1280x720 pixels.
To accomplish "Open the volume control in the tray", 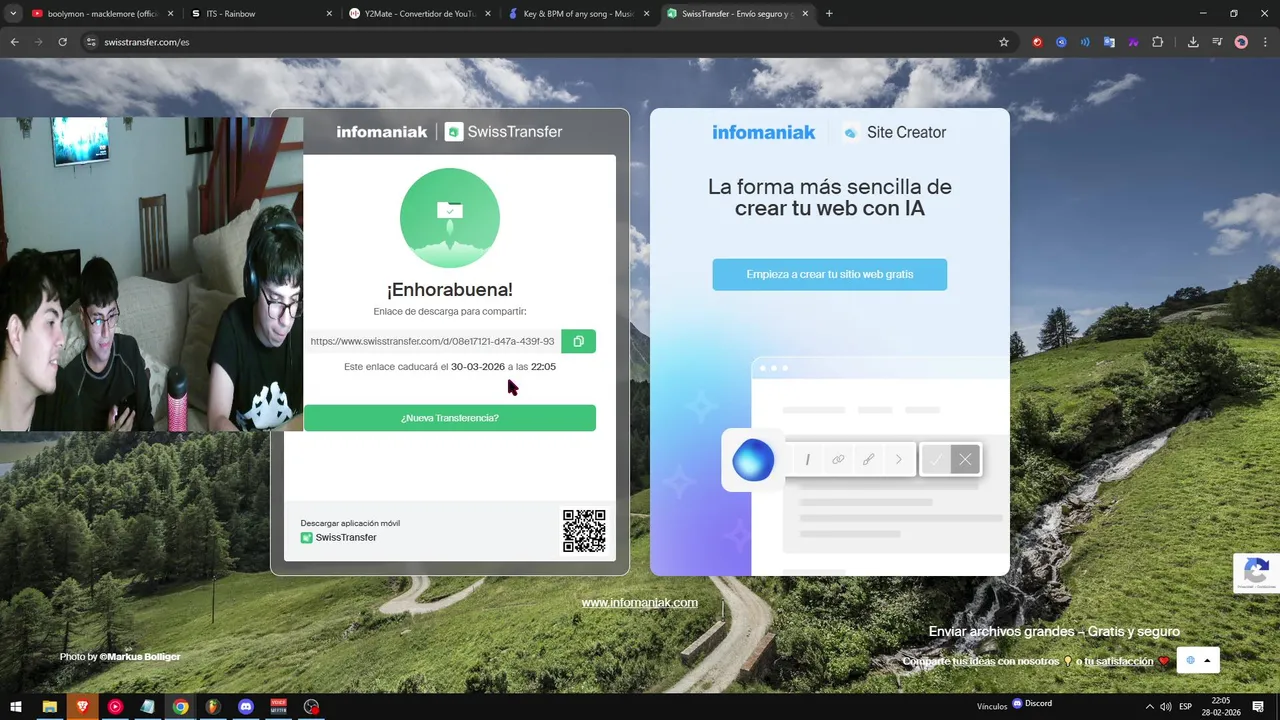I will 1165,707.
